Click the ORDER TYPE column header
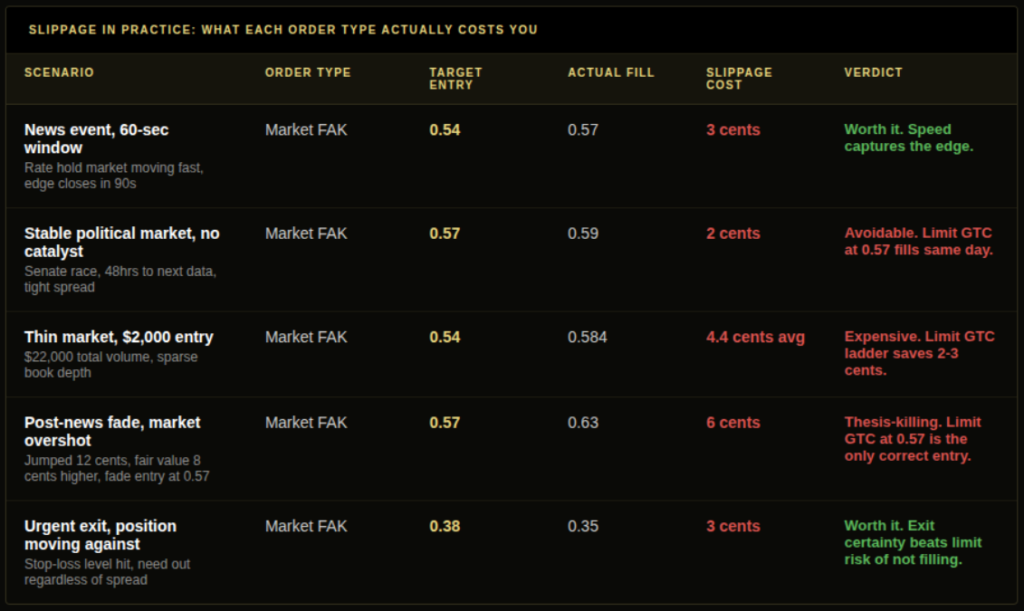 coord(308,72)
